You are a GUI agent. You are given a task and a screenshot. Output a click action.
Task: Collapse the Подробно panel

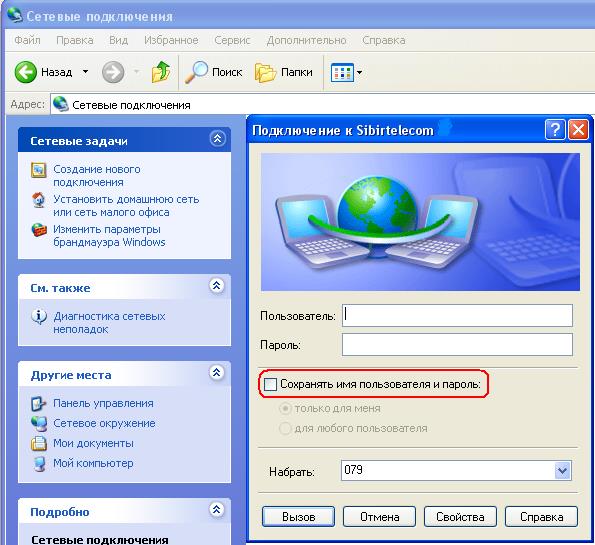217,509
